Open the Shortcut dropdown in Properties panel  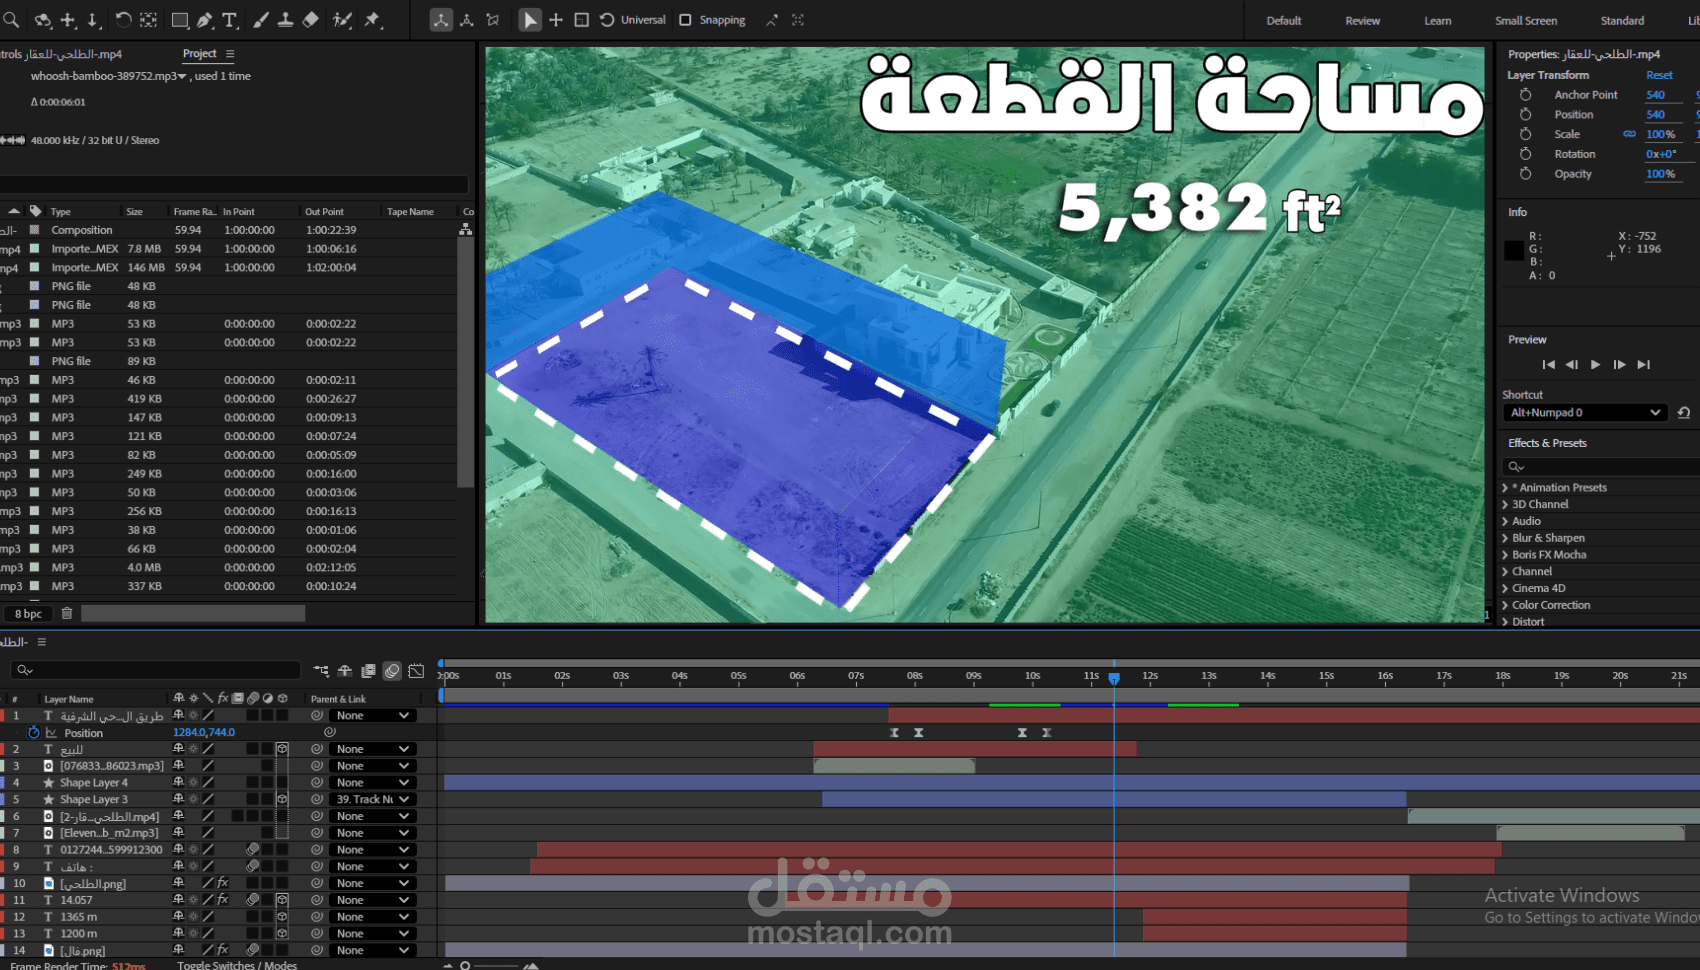[1584, 412]
